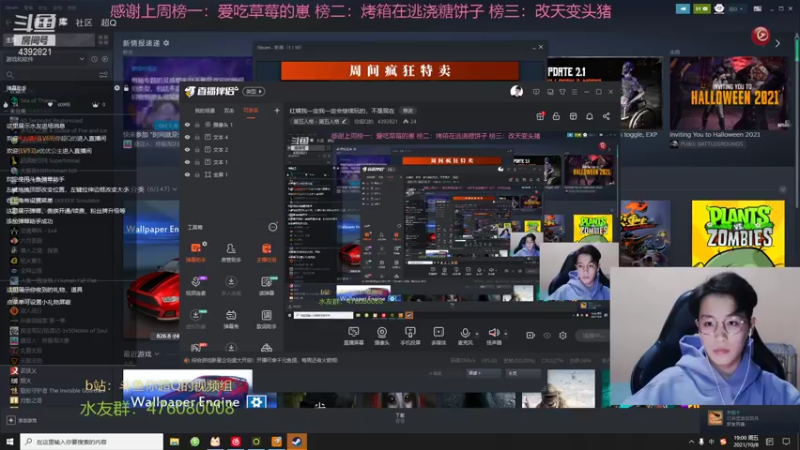This screenshot has width=800, height=450.
Task: Toggle lock on 摄像头 1 source
Action: click(x=197, y=124)
